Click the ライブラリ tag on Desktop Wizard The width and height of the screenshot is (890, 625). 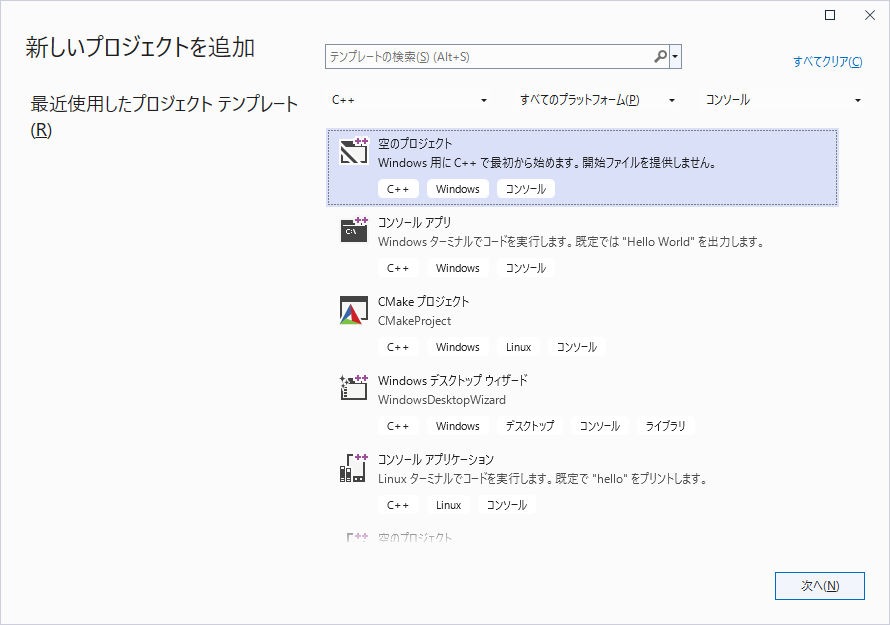click(x=666, y=426)
